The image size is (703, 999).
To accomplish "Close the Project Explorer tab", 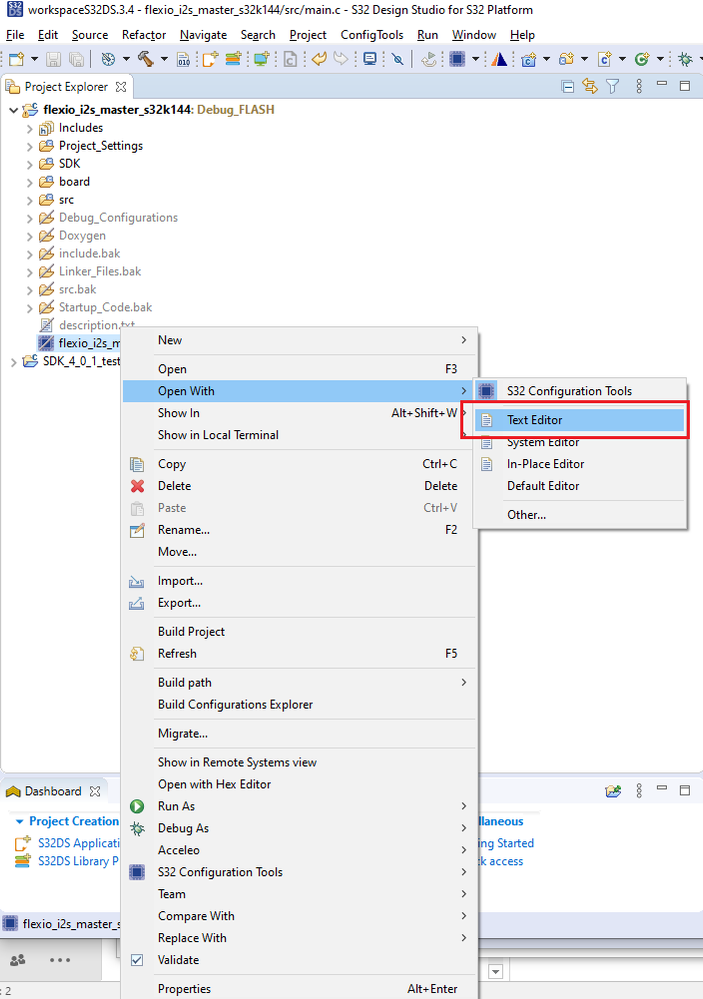I will pos(121,87).
